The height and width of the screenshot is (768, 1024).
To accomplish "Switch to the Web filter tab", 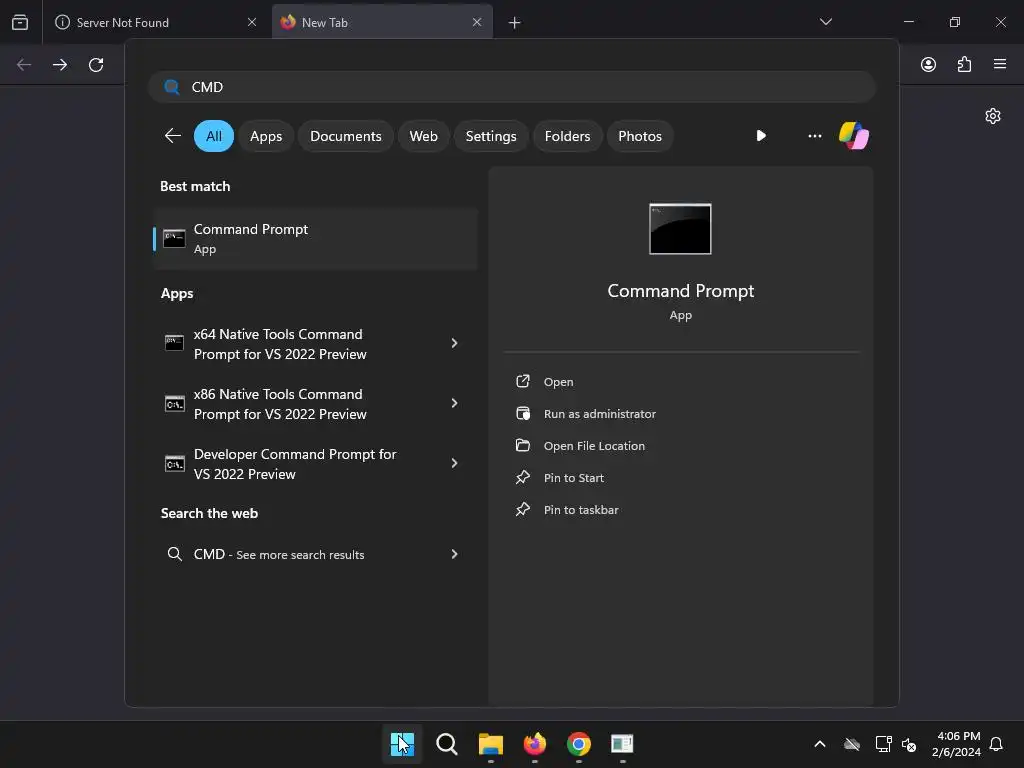I will pyautogui.click(x=423, y=136).
